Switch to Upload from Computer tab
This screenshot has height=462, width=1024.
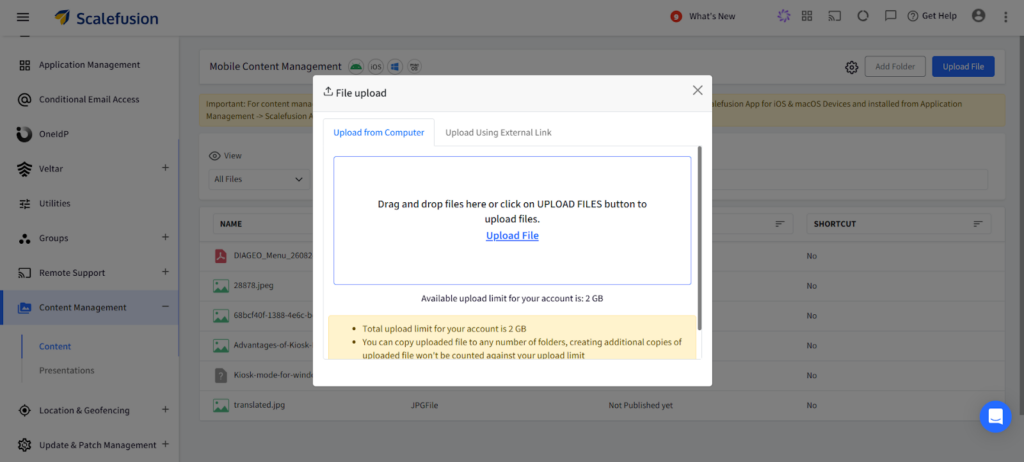pyautogui.click(x=379, y=133)
